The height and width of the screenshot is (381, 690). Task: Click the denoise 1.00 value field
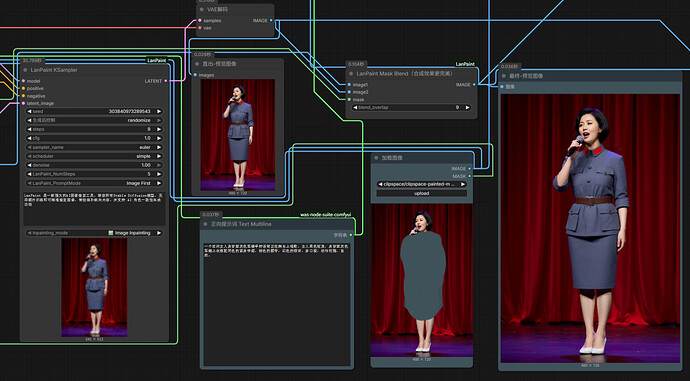pos(94,165)
